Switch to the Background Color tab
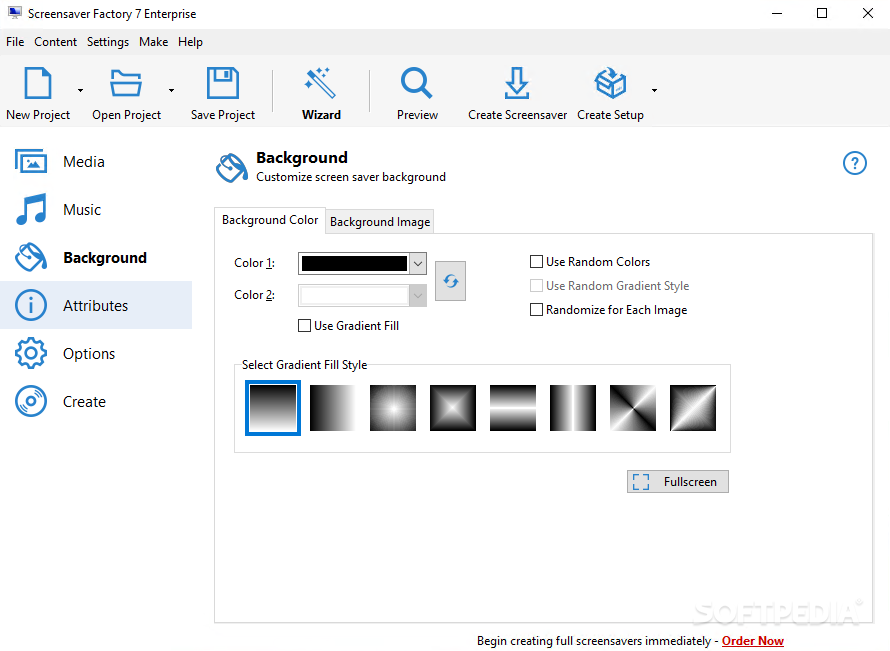 (x=270, y=220)
